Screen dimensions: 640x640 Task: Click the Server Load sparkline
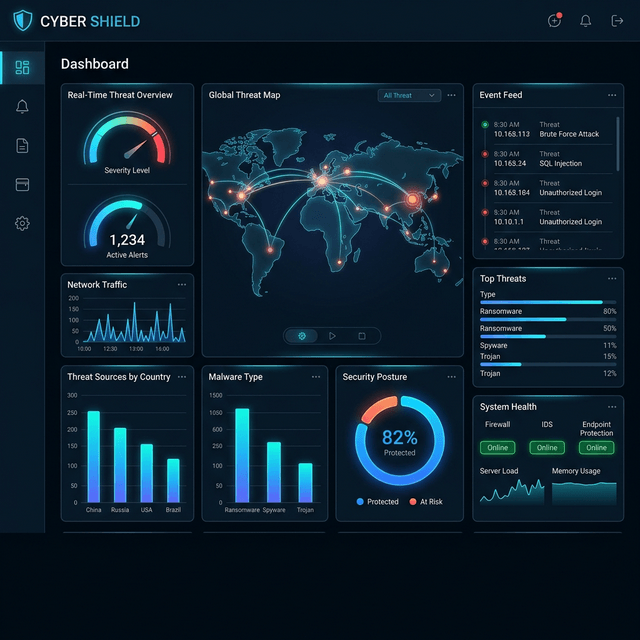pyautogui.click(x=512, y=491)
